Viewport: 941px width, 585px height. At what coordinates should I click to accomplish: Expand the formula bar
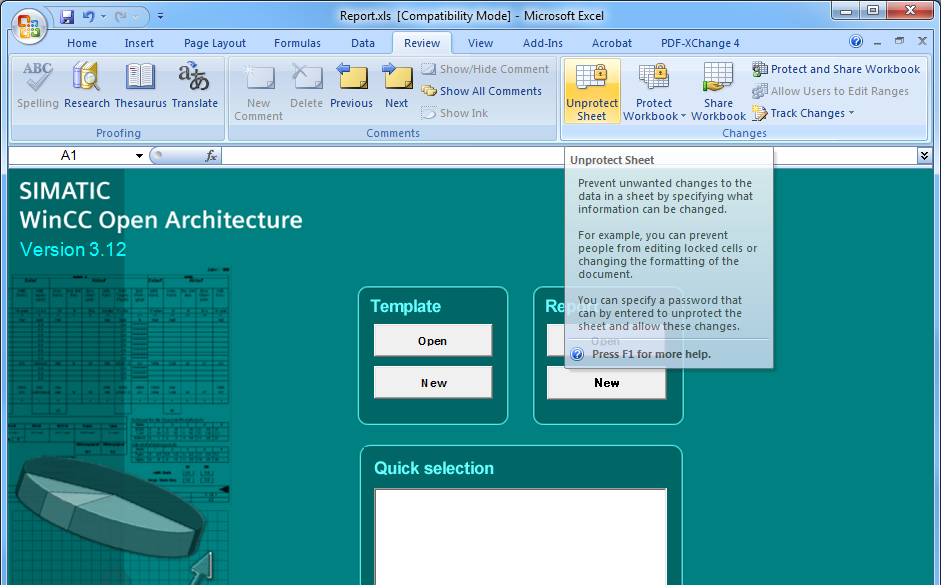924,156
